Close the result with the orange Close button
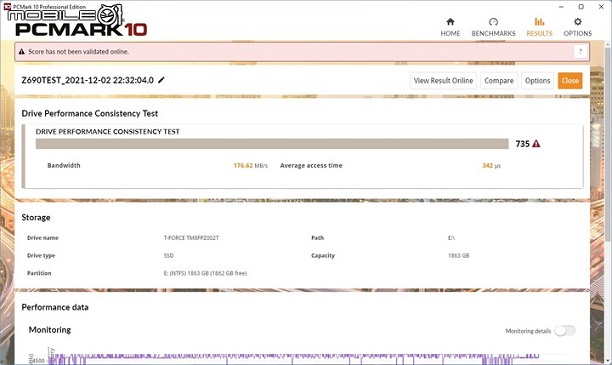The image size is (612, 365). tap(570, 80)
